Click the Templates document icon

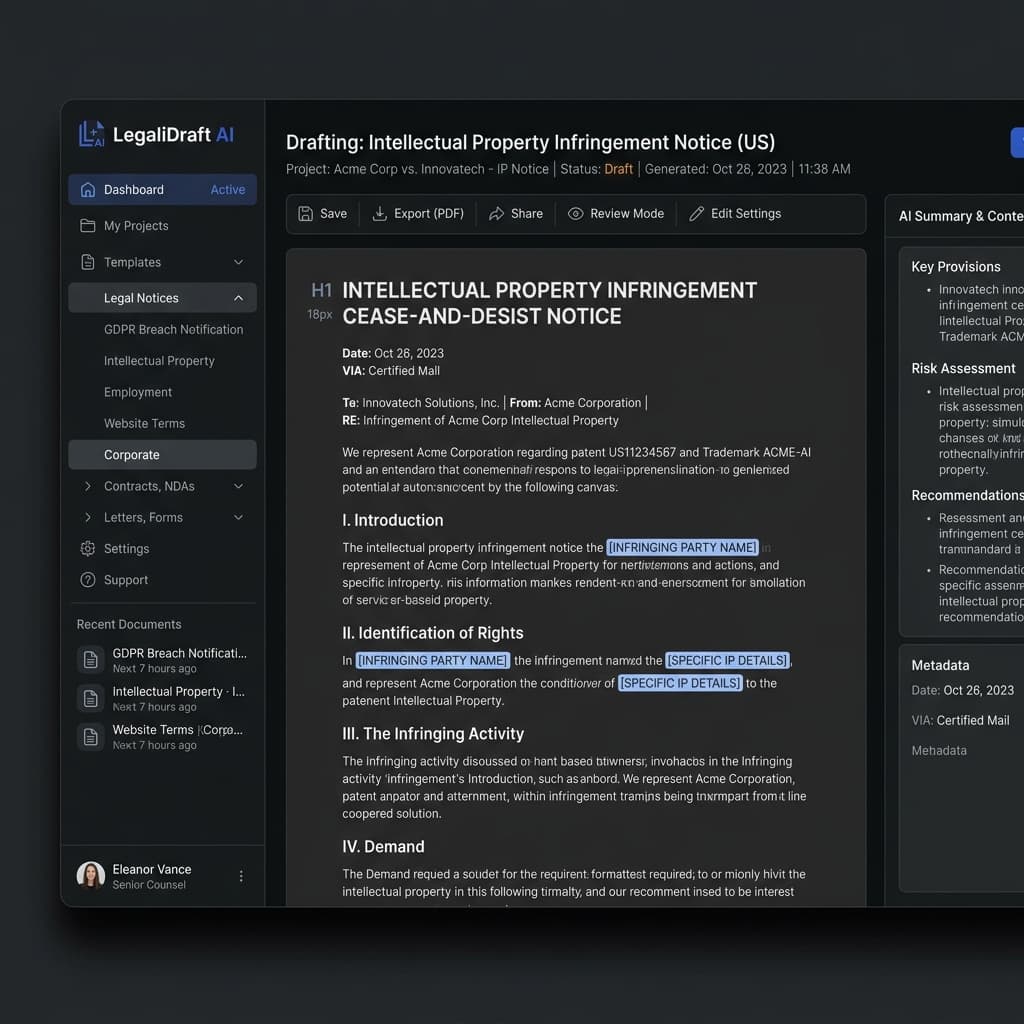pos(88,262)
